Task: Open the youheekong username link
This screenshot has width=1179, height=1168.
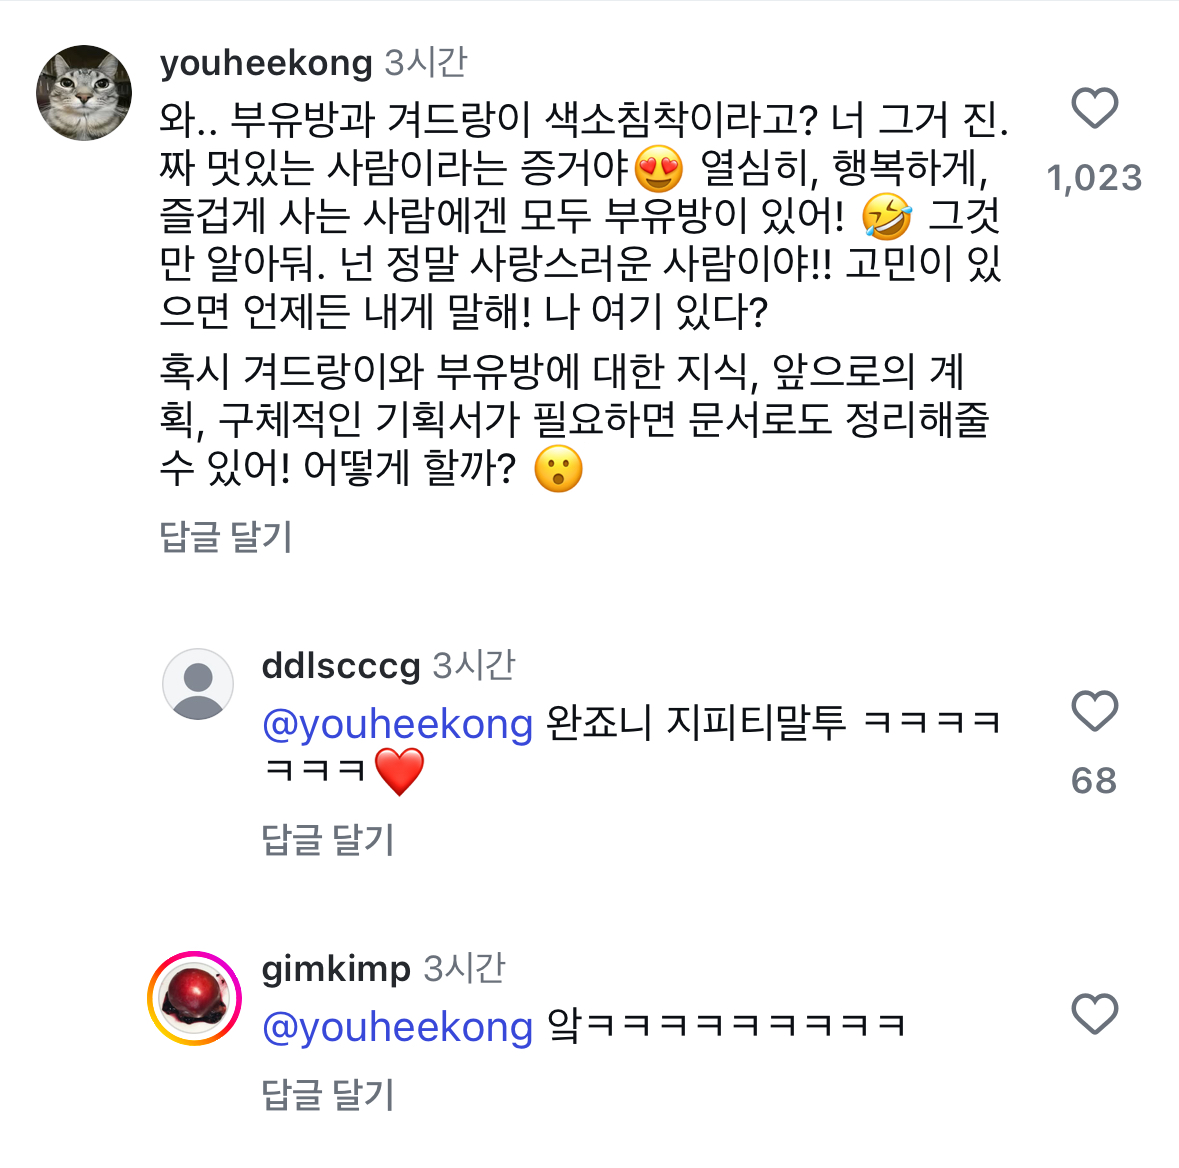Action: (266, 63)
